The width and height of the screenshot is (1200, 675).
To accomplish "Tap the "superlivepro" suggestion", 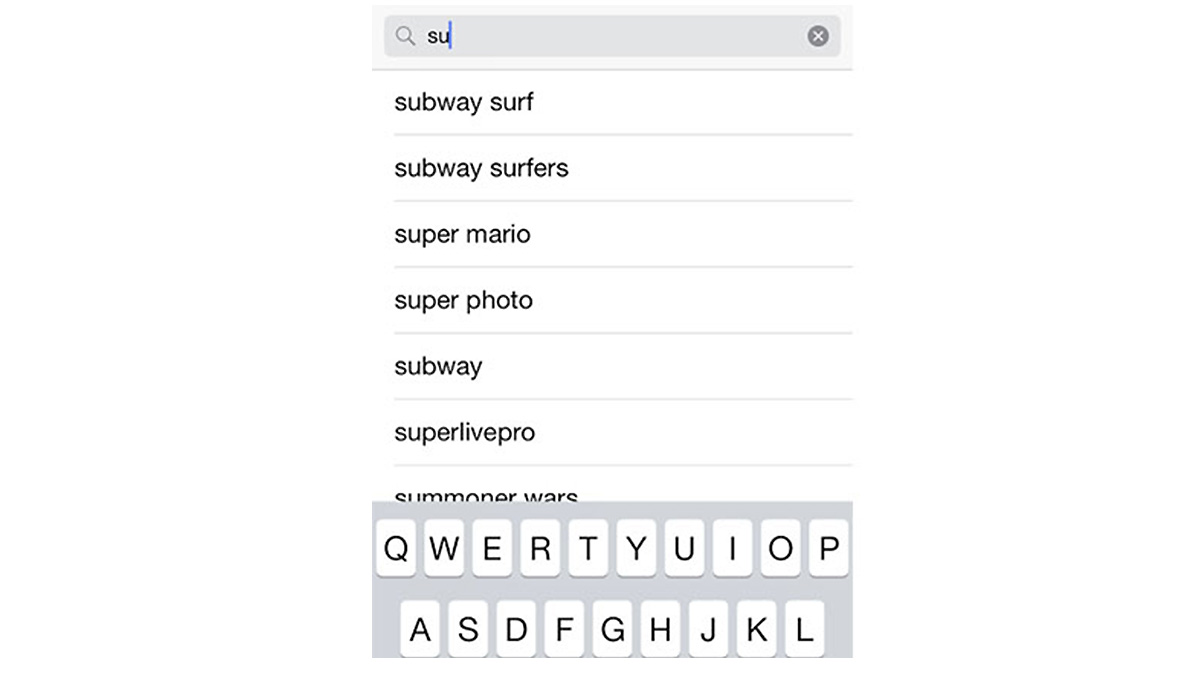I will click(464, 432).
